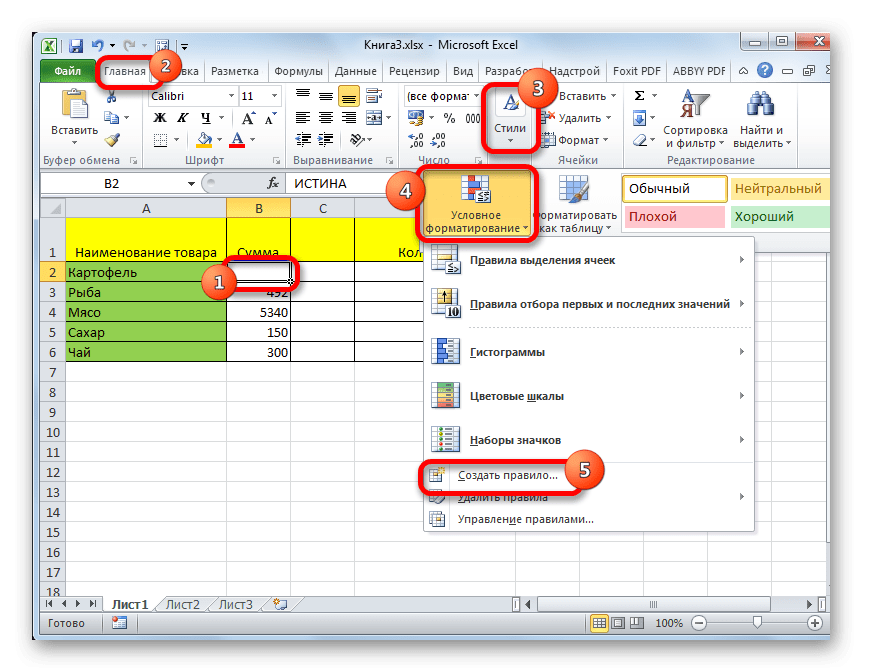
Task: Click the Decrease decimal icon
Action: click(x=438, y=140)
